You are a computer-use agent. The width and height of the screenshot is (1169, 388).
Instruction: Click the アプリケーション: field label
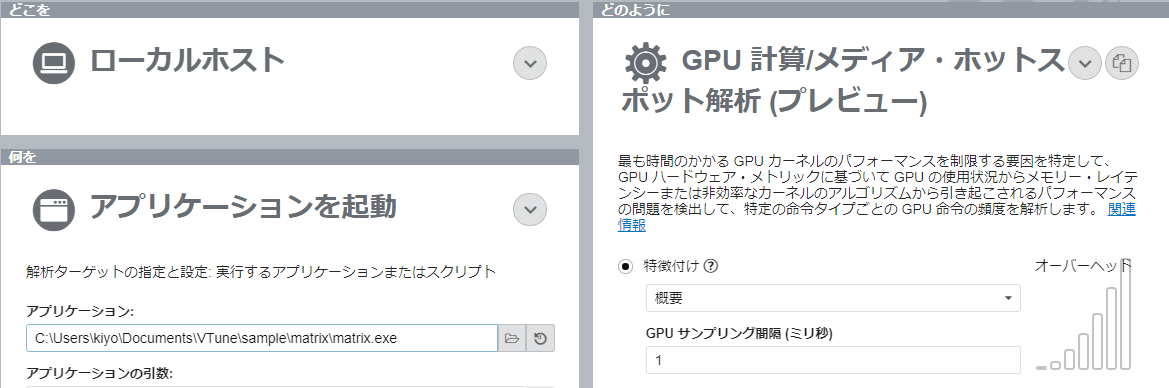[80, 311]
